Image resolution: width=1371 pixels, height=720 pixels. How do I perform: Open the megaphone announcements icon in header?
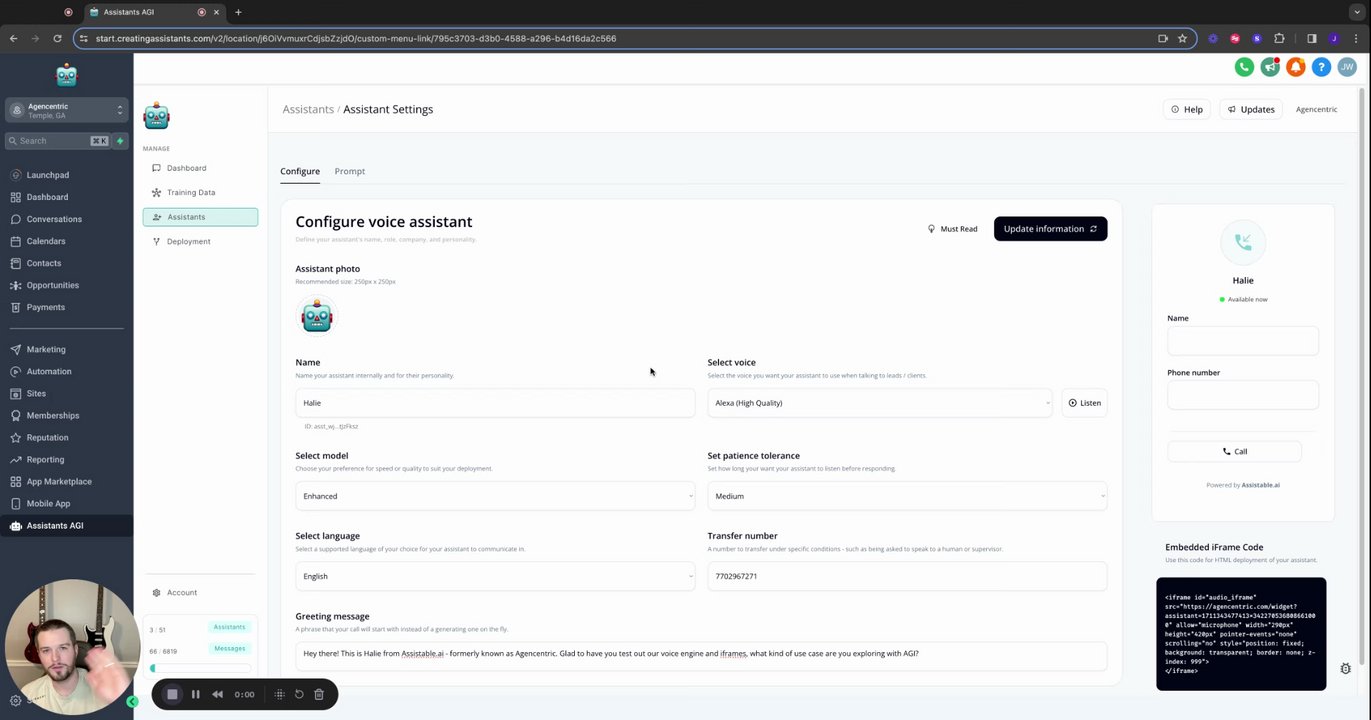pos(1270,67)
